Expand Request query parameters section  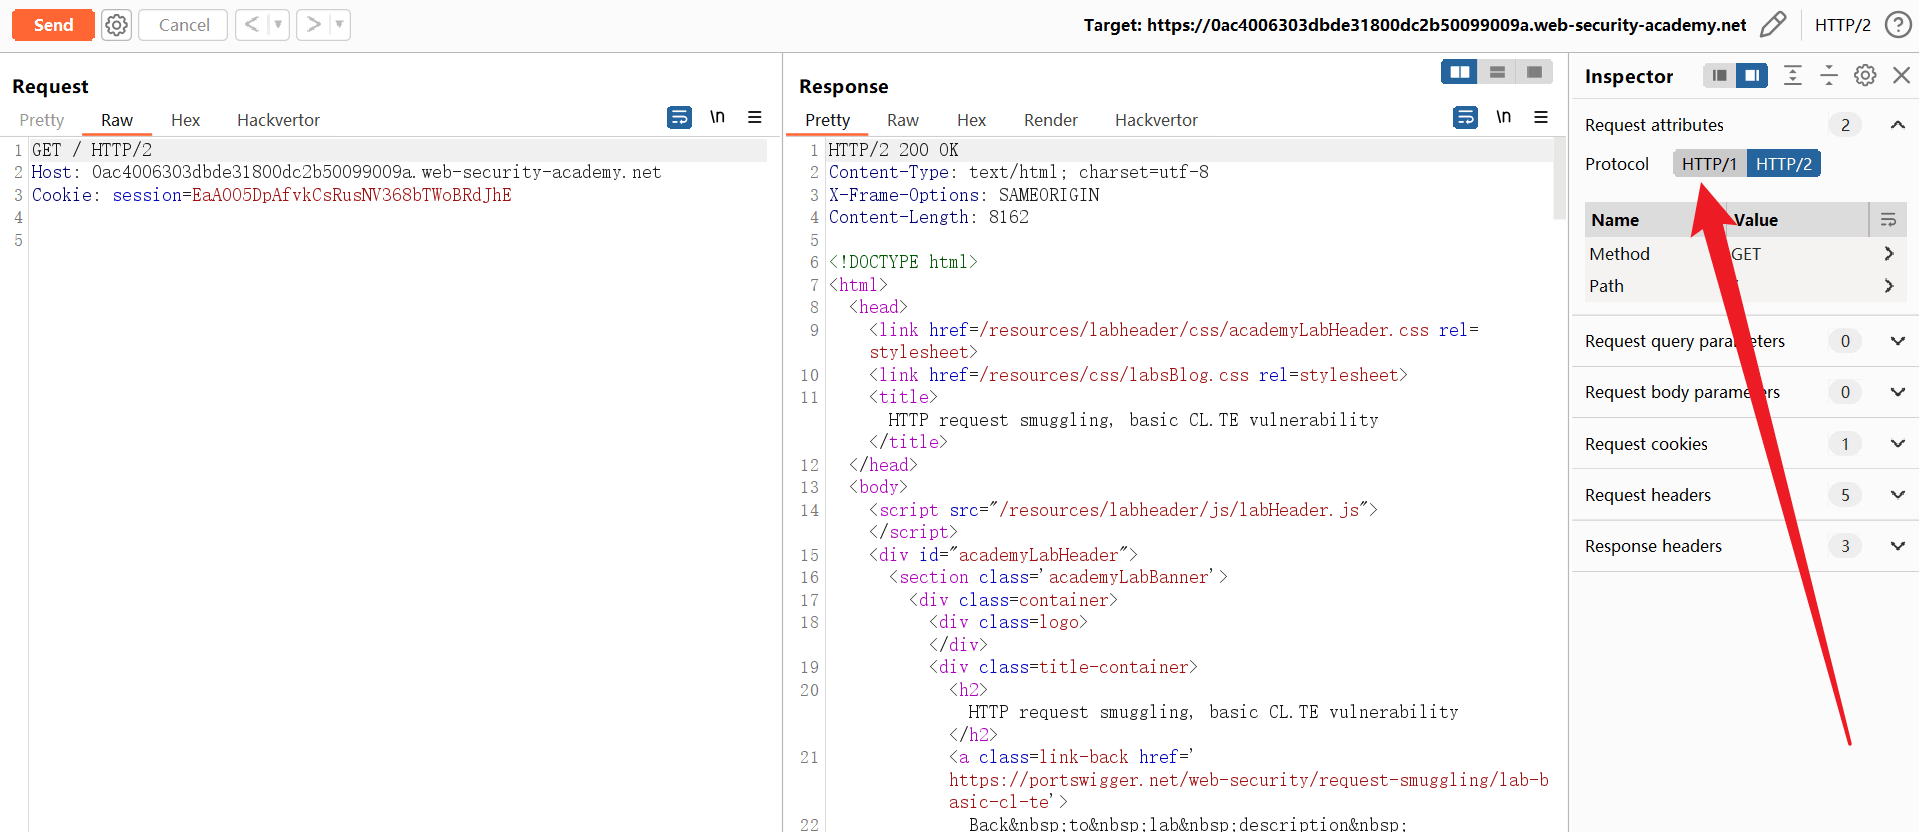point(1897,341)
